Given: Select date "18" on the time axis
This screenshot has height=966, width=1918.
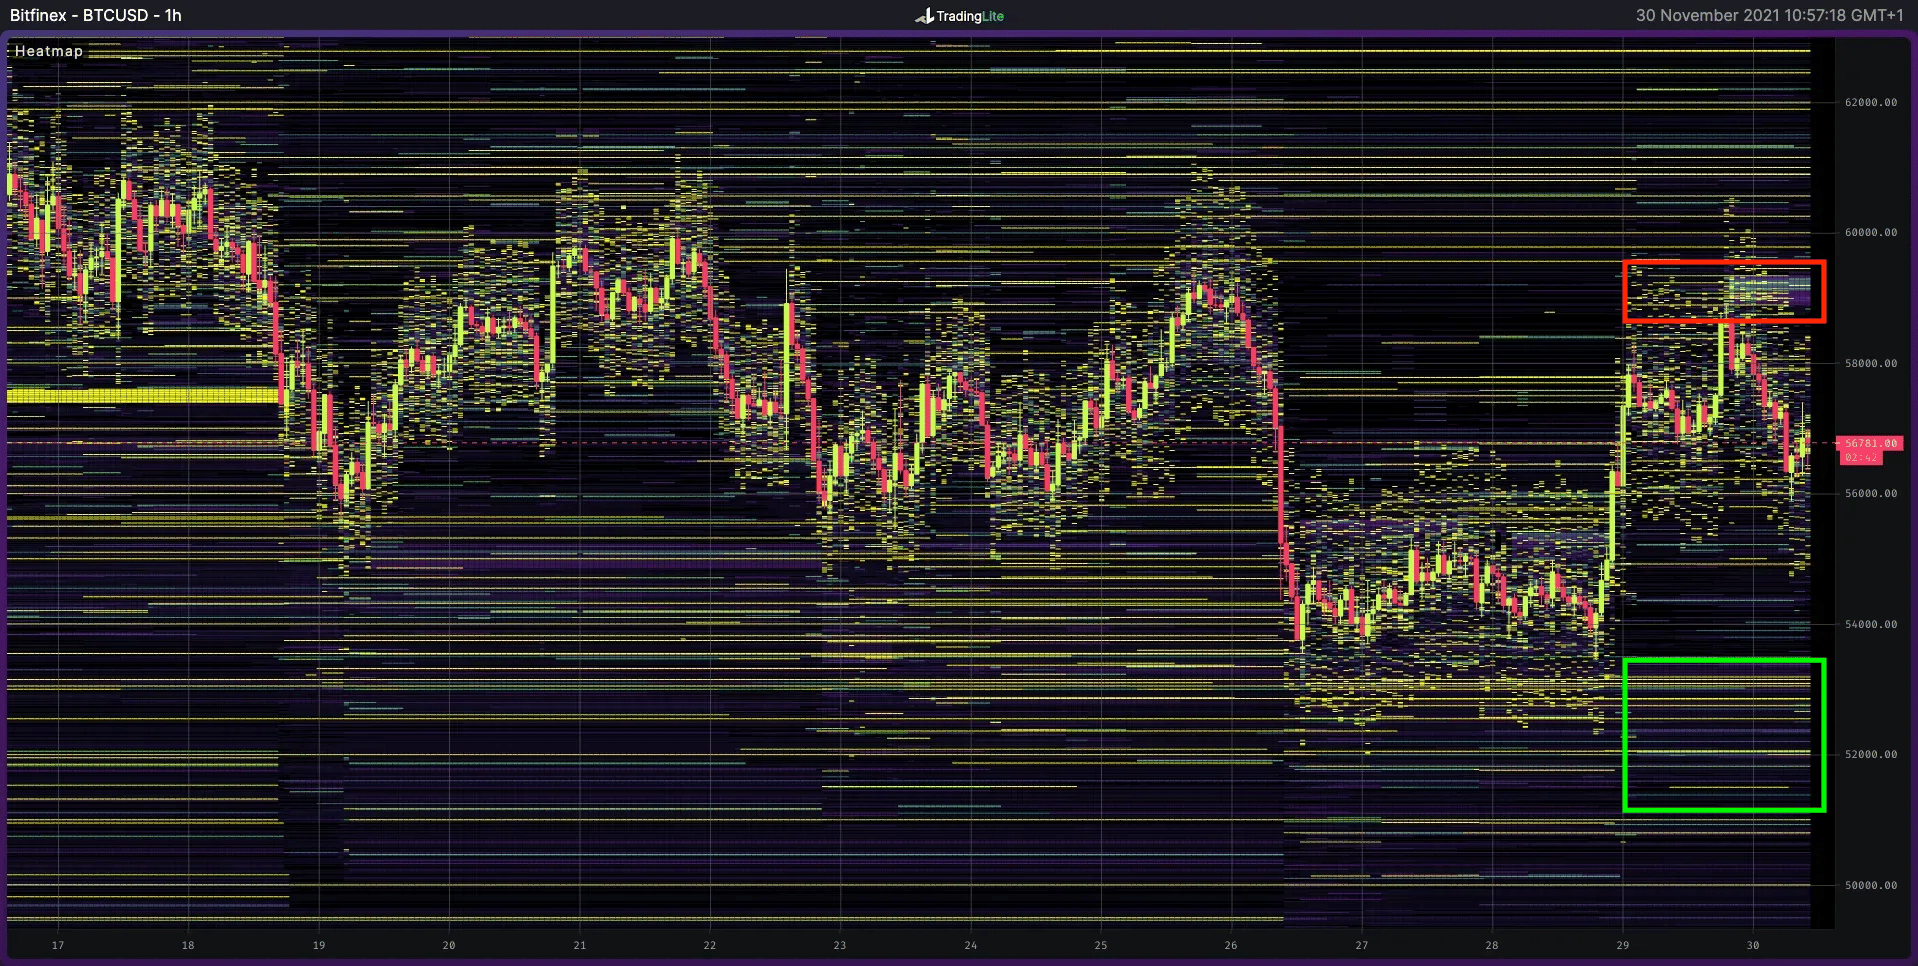Looking at the screenshot, I should pyautogui.click(x=188, y=945).
